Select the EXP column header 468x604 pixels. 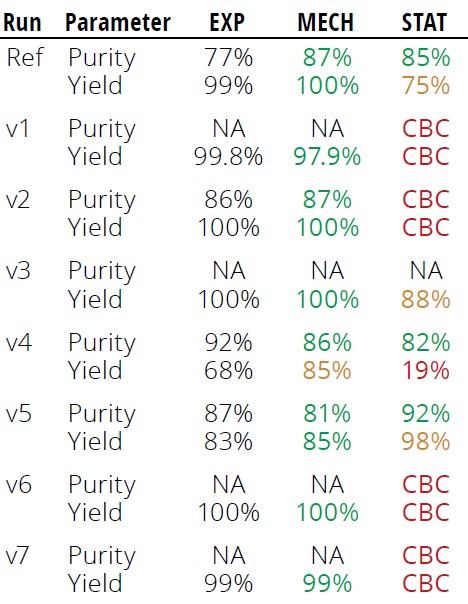point(227,22)
